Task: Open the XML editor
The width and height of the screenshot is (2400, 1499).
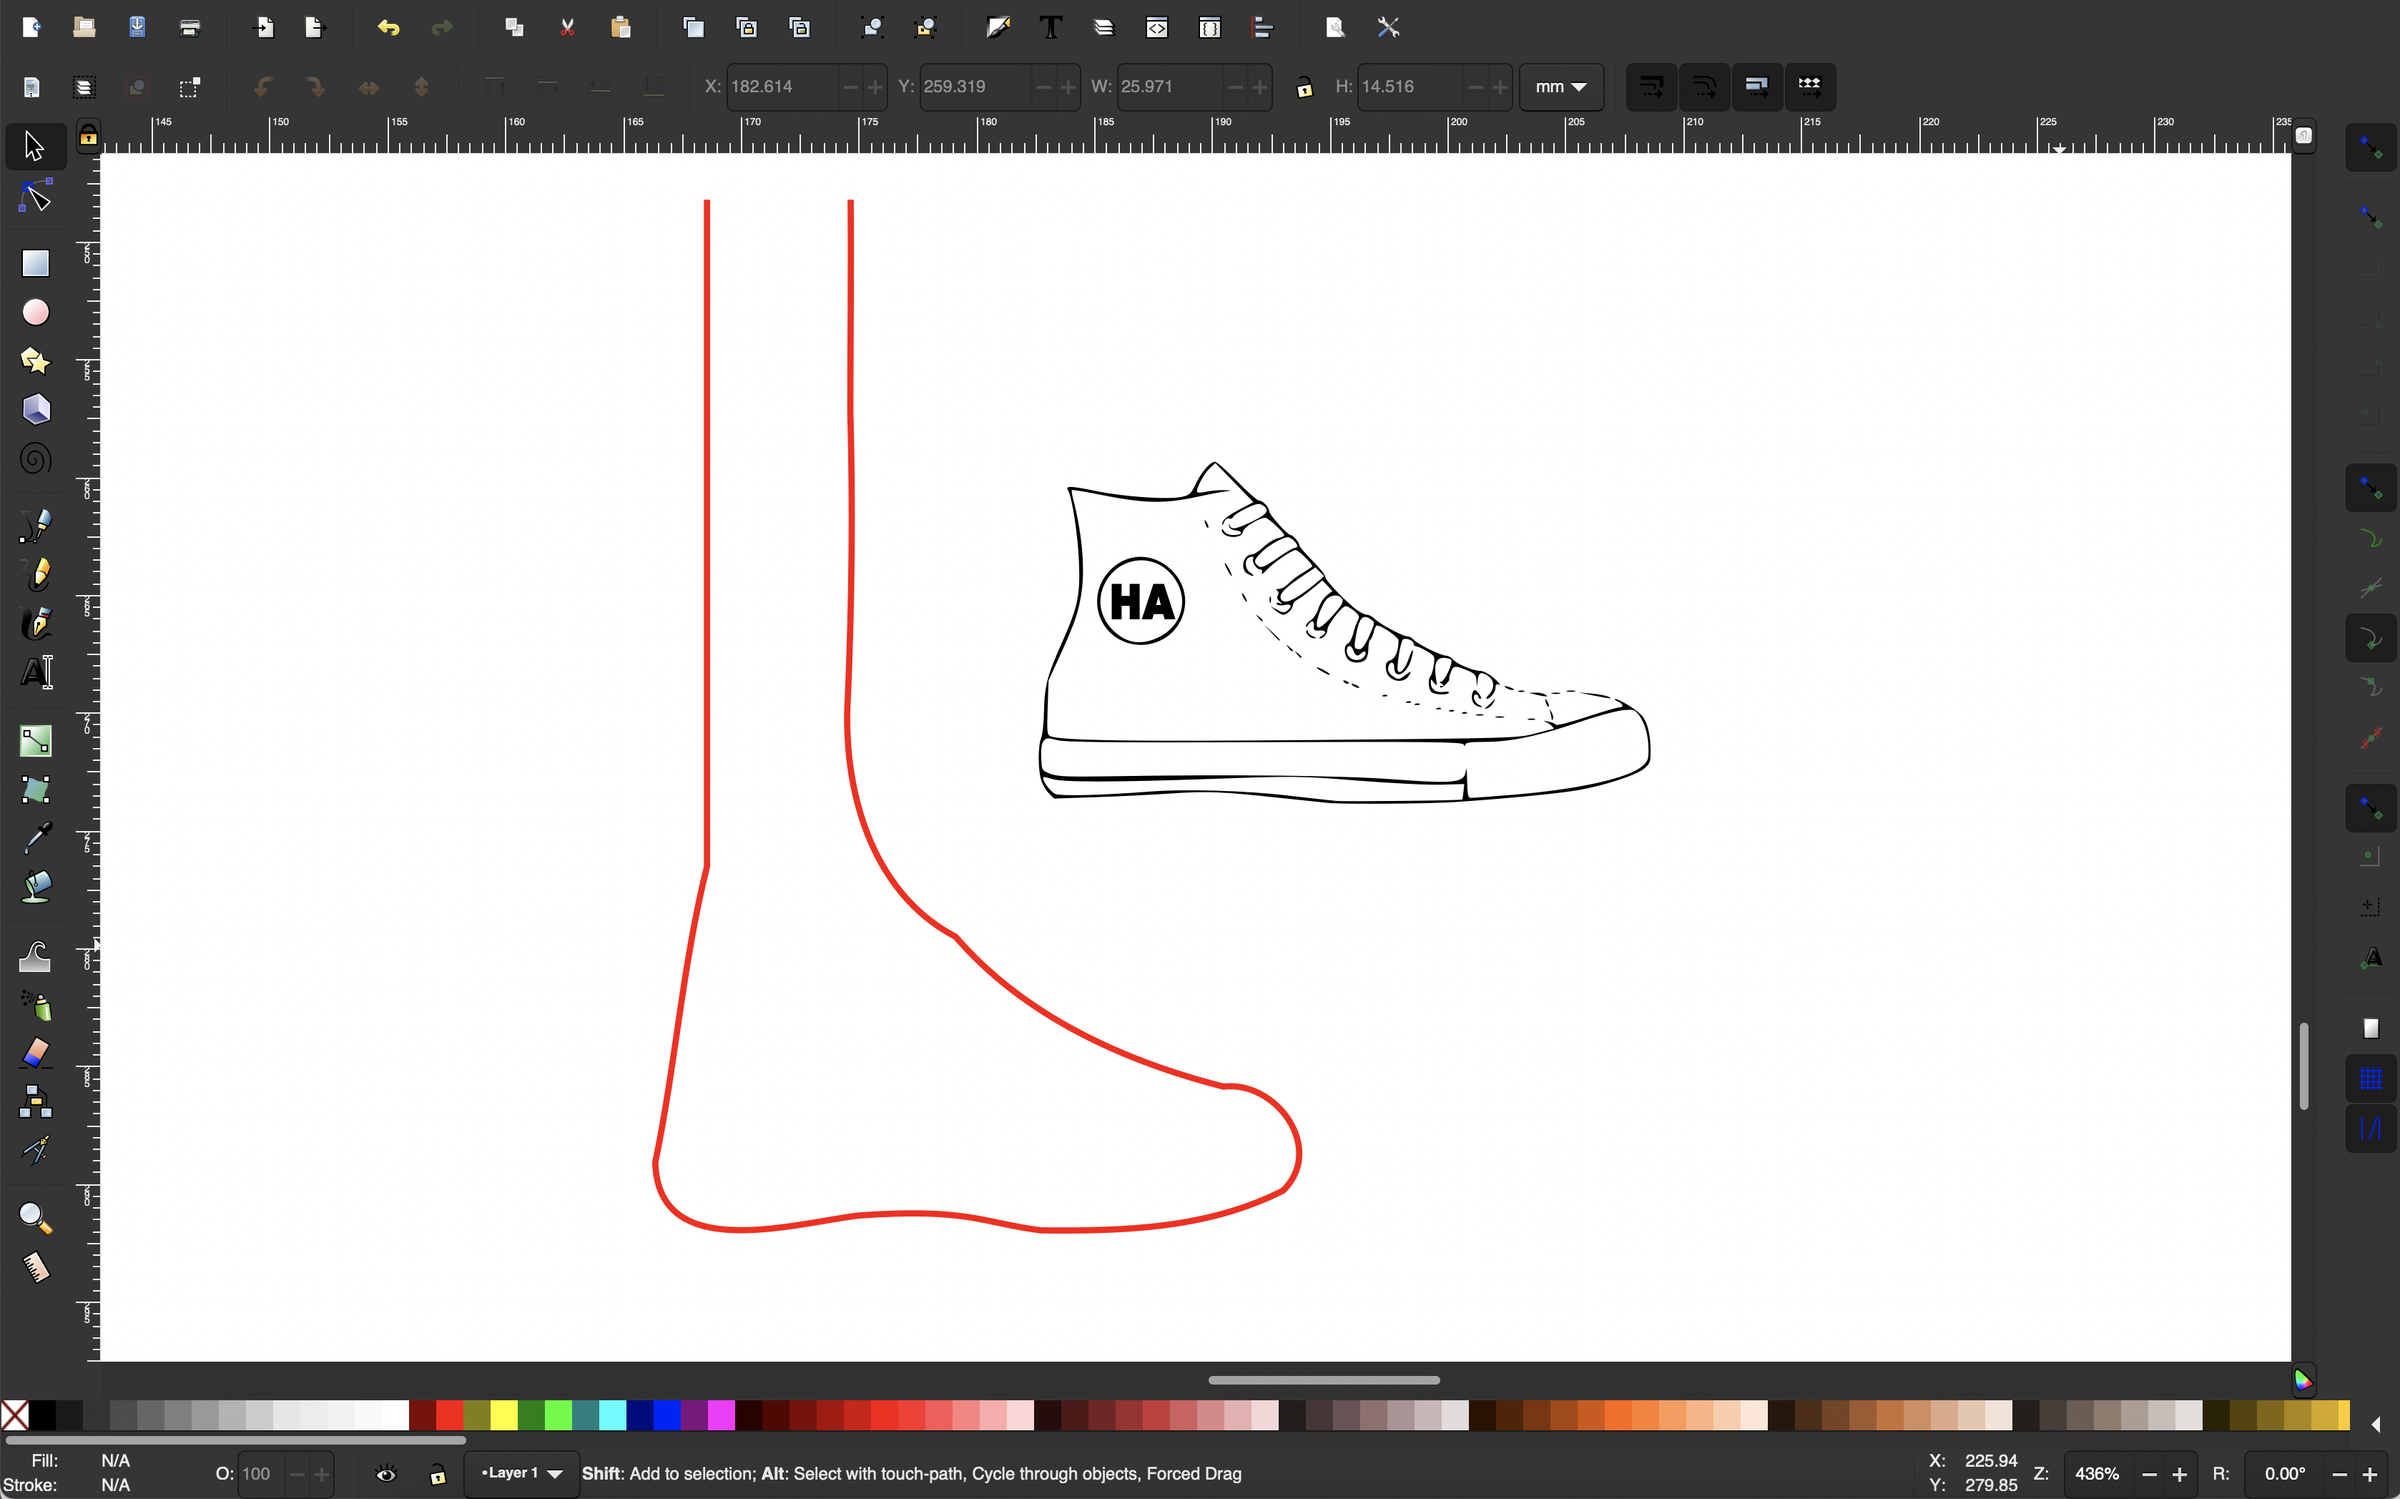Action: (1157, 28)
